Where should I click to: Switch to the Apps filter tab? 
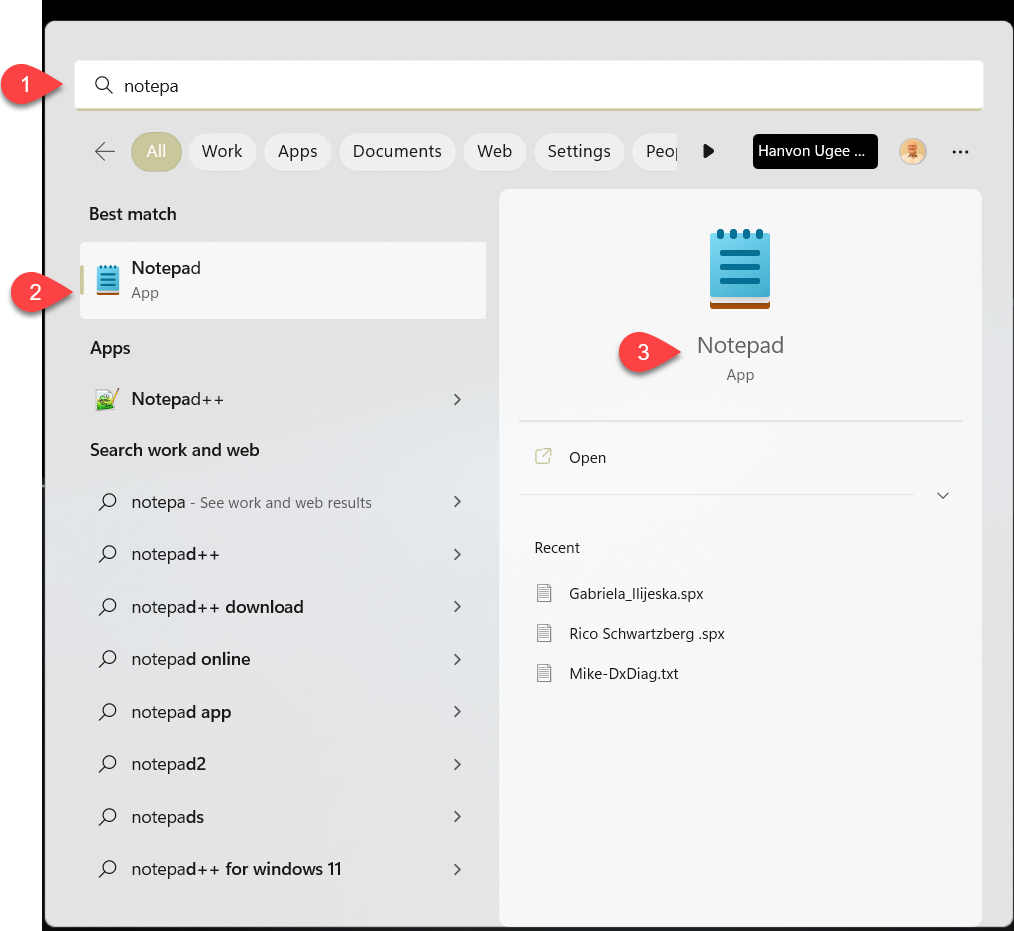coord(297,151)
